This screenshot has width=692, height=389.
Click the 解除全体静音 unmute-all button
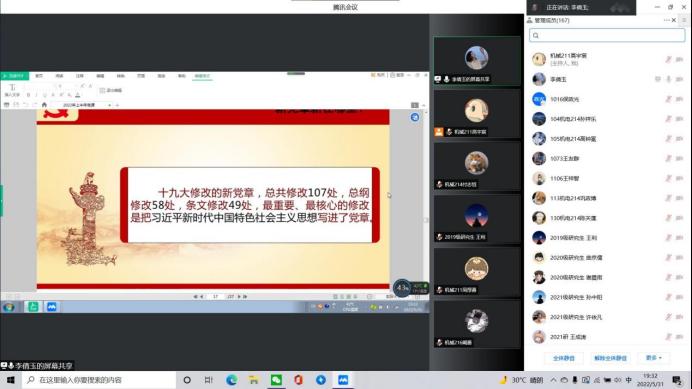[x=610, y=358]
